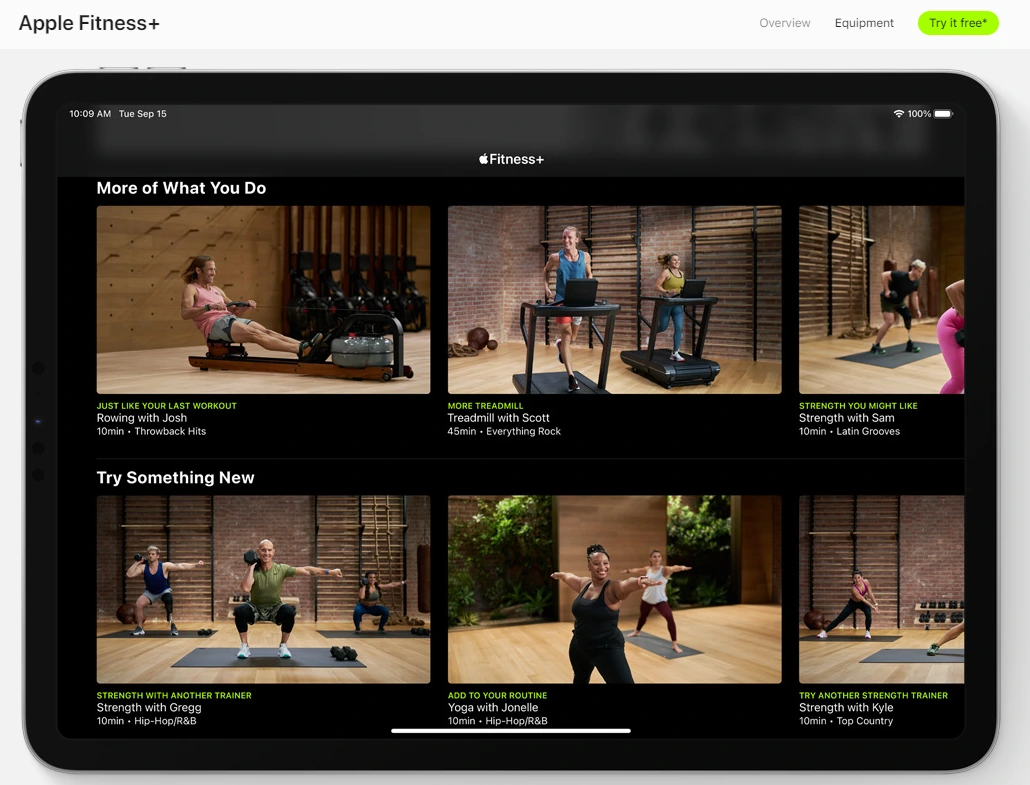Open the Strength with Gregg workout thumbnail
Viewport: 1030px width, 785px height.
point(263,589)
